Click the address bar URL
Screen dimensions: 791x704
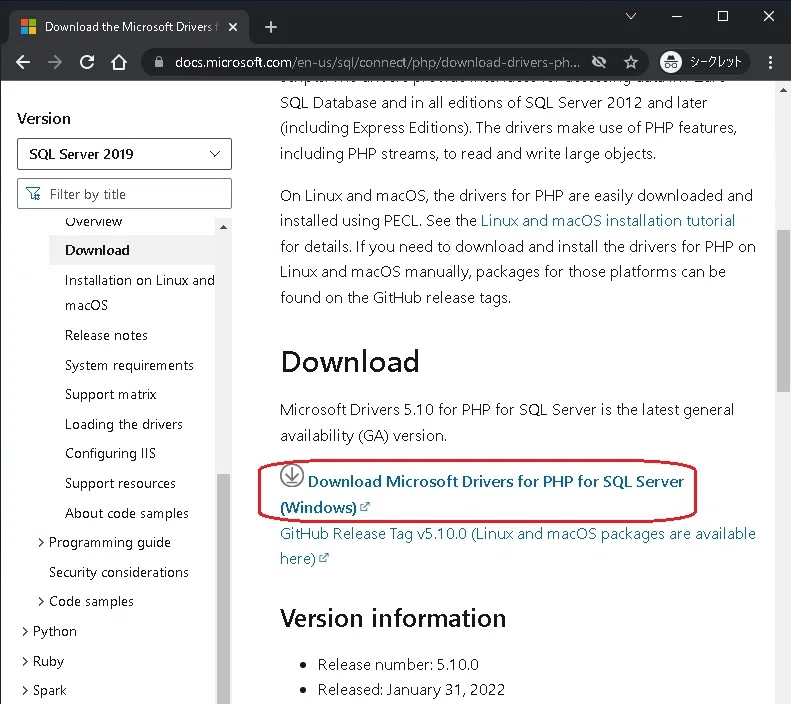pos(377,62)
